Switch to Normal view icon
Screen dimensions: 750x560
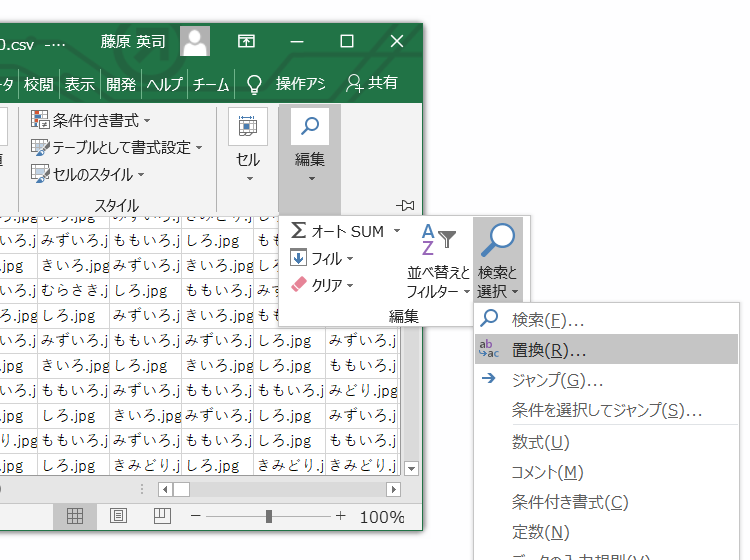(x=75, y=516)
